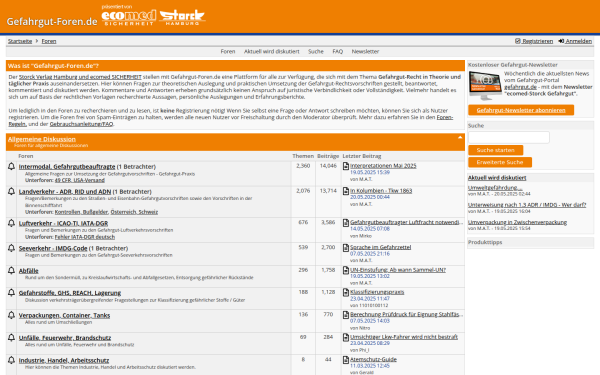Open Gefahrstoffe, GHS, REACH, Lagerung forum

tap(70, 293)
